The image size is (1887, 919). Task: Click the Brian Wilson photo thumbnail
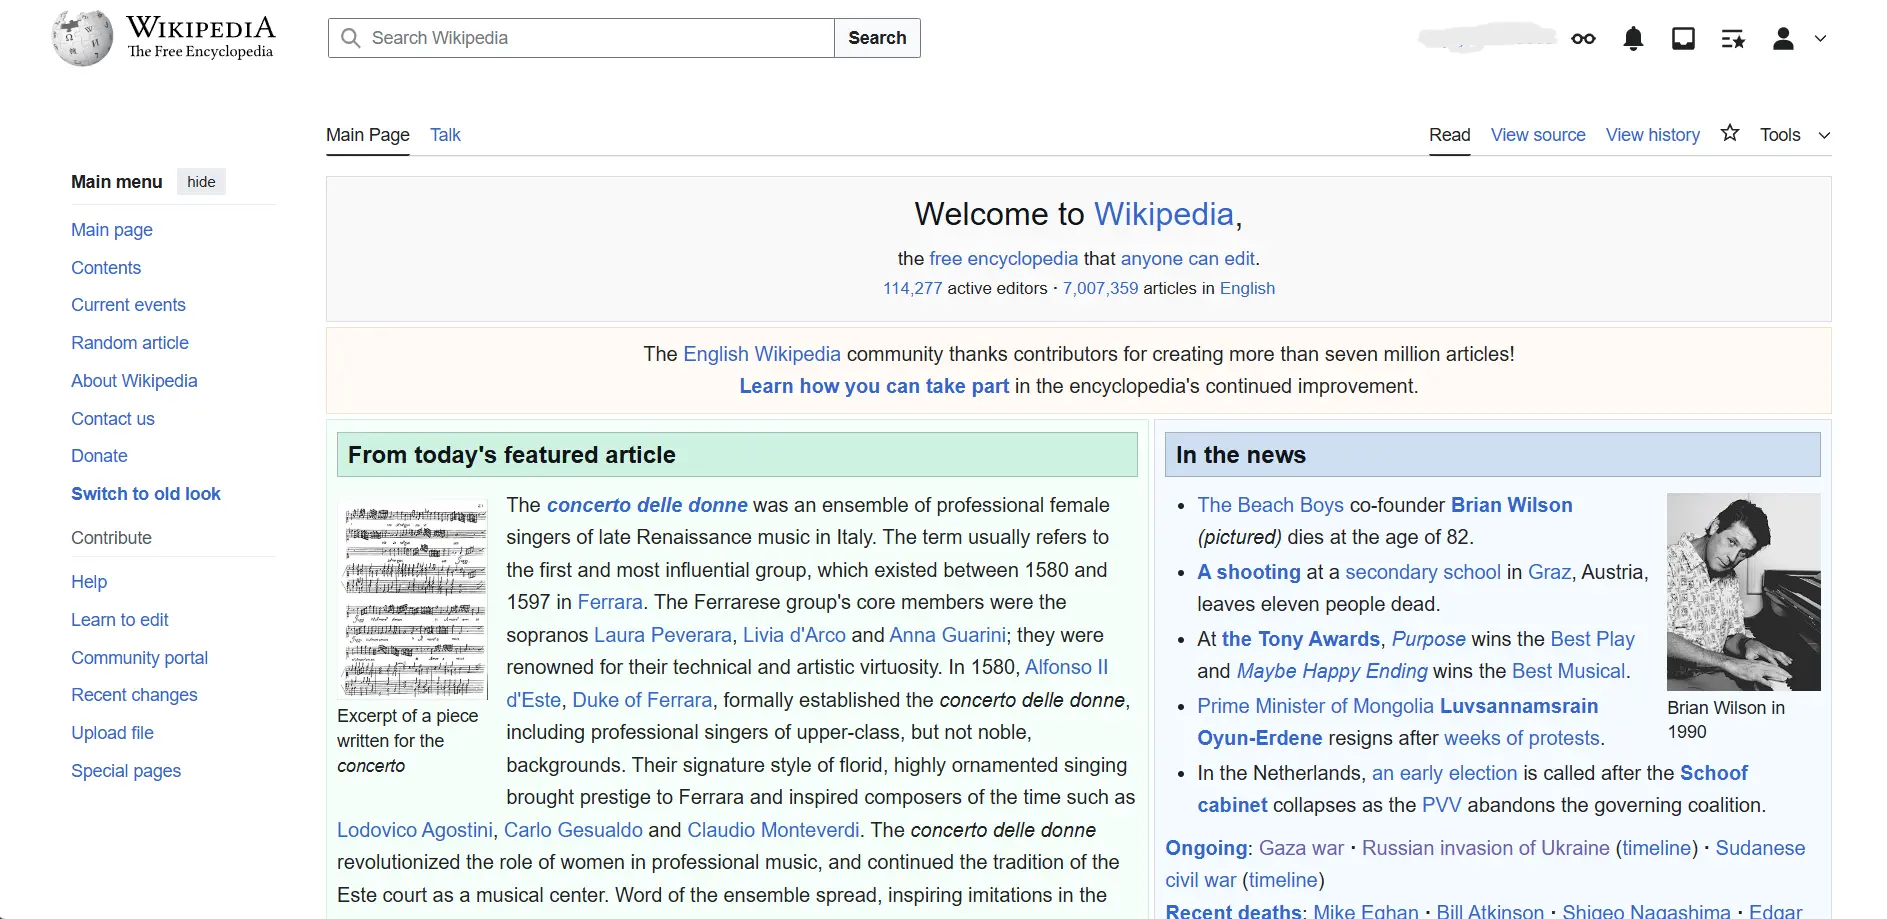point(1743,592)
